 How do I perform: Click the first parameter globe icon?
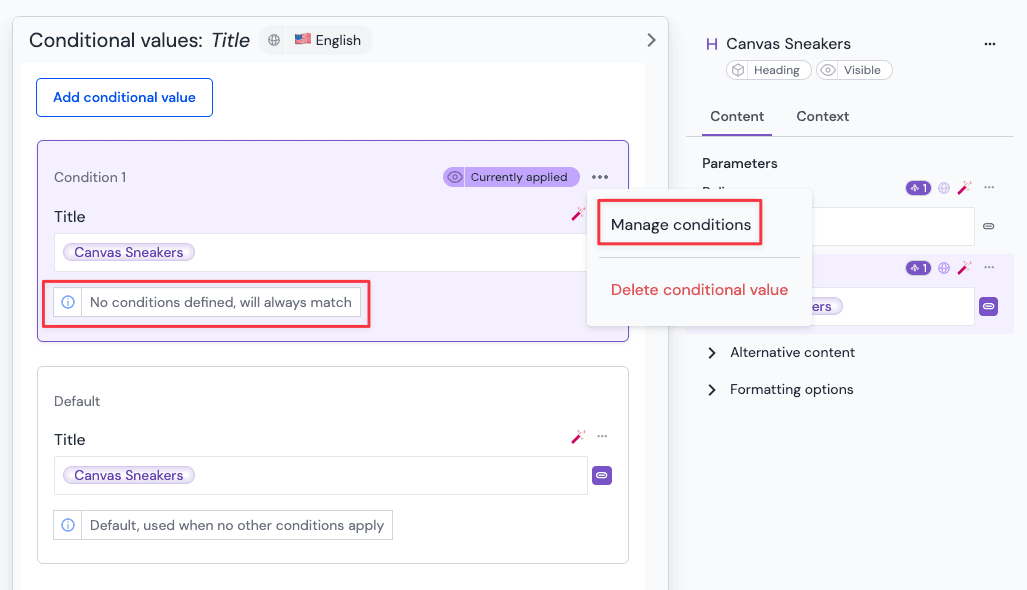coord(944,188)
